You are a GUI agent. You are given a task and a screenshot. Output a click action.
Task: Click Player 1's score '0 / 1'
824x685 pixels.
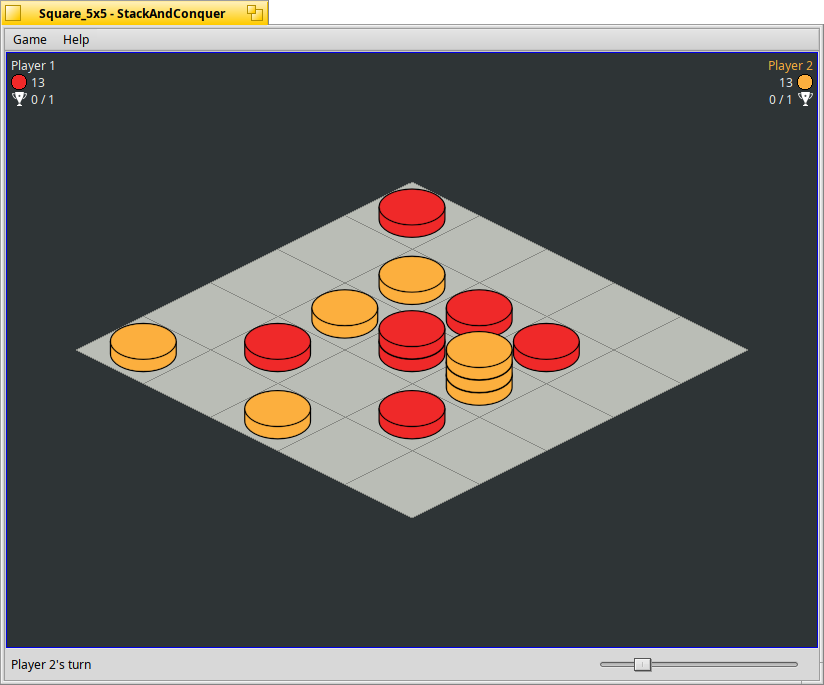[x=43, y=99]
